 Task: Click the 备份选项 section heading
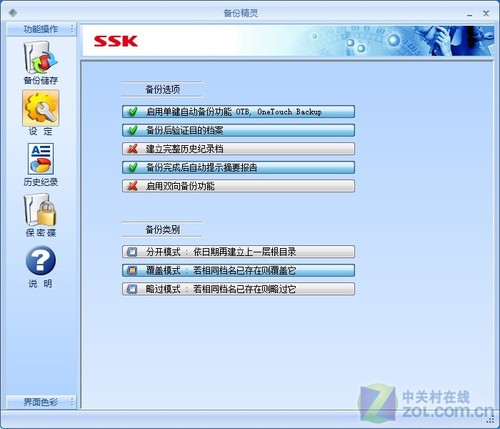163,89
